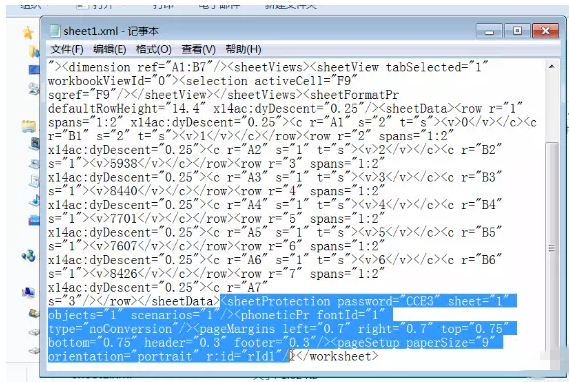Click the value 7607 in the XML
This screenshot has height=382, width=569.
pyautogui.click(x=124, y=246)
